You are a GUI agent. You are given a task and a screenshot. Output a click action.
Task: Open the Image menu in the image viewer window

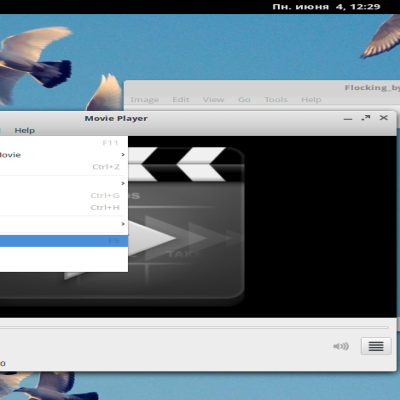coord(145,100)
